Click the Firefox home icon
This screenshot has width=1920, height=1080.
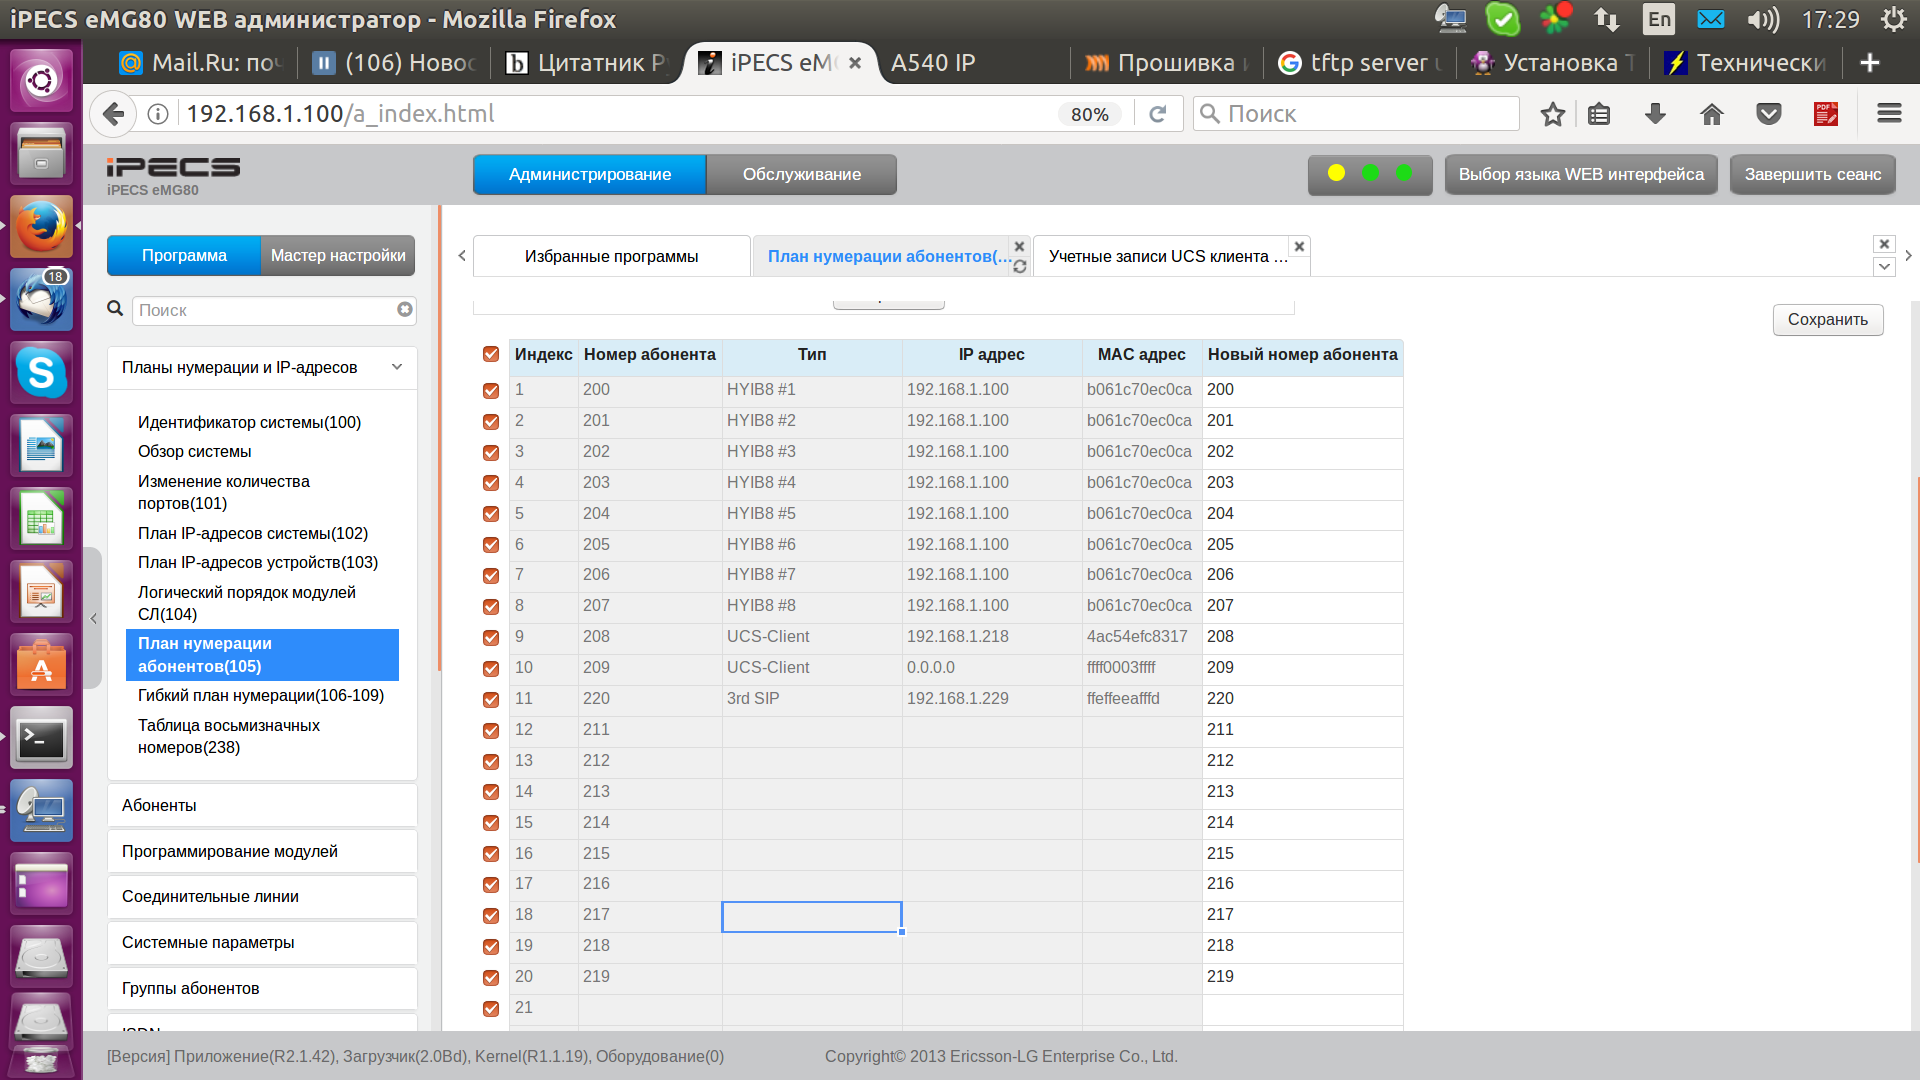pyautogui.click(x=1711, y=114)
